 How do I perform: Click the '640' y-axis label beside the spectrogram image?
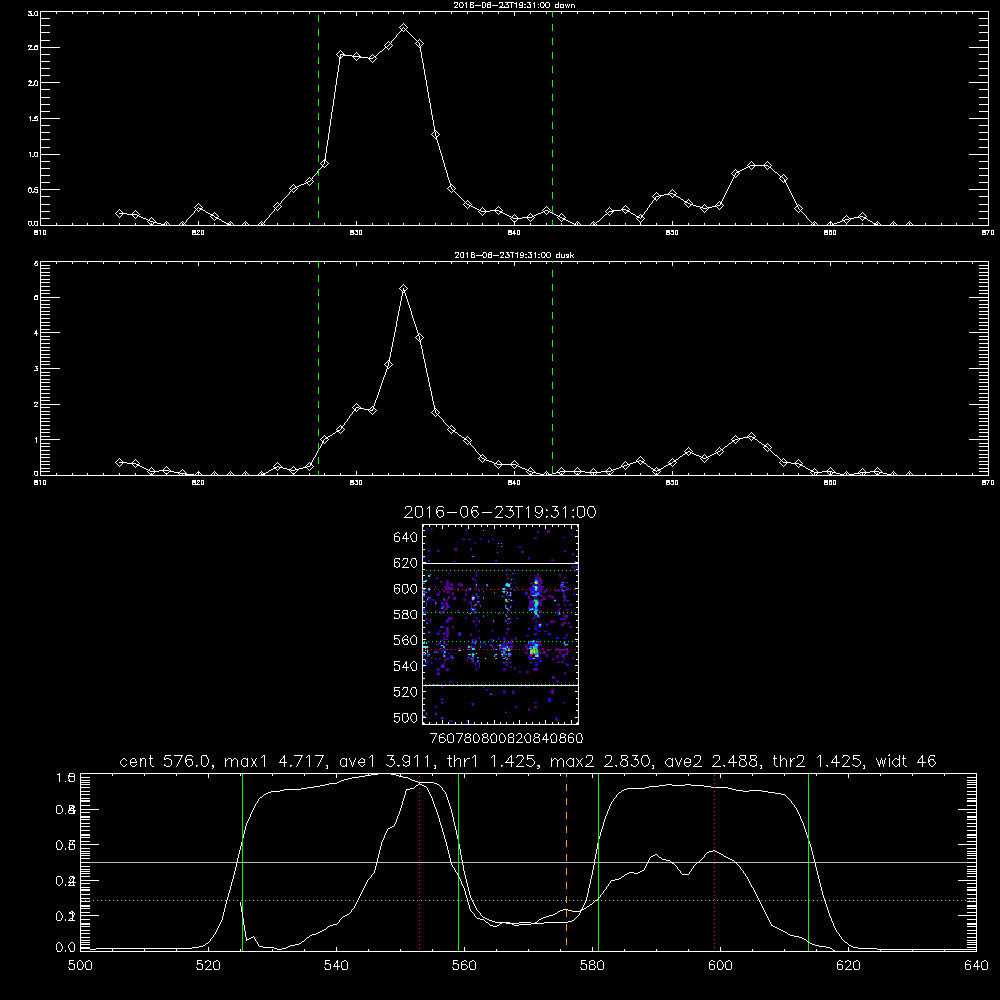pyautogui.click(x=406, y=538)
